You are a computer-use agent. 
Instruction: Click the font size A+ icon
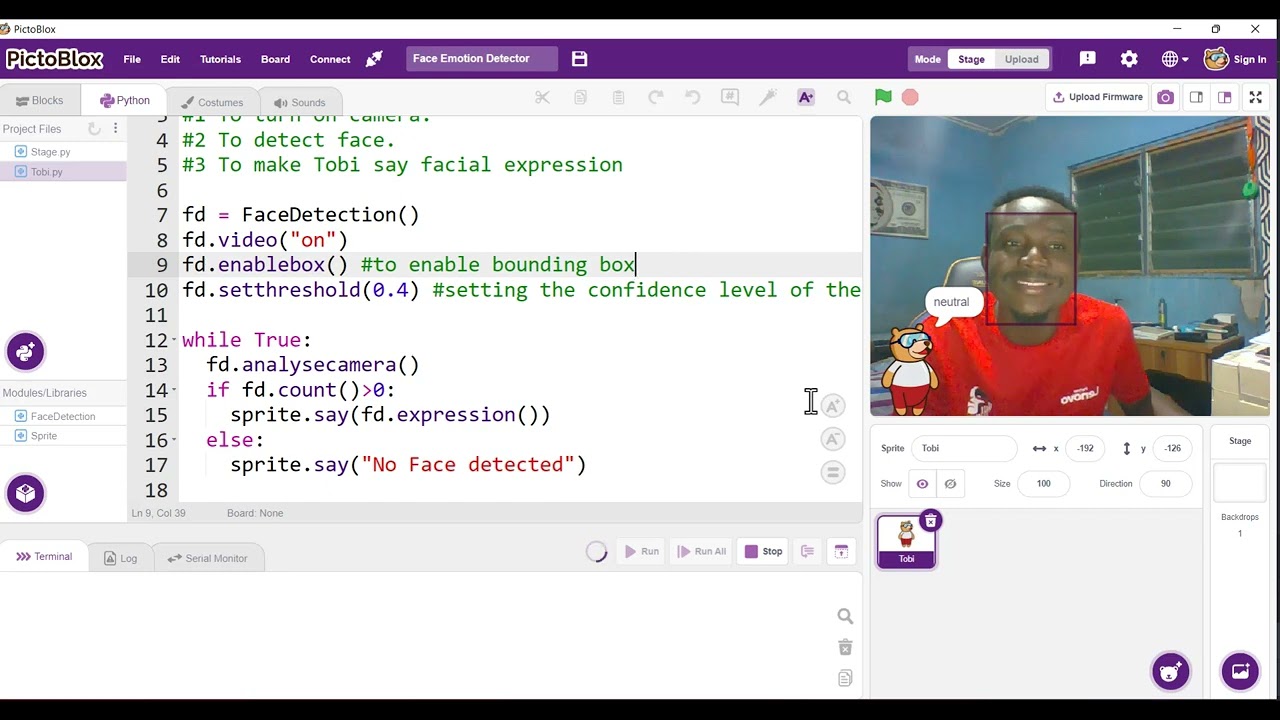click(806, 97)
